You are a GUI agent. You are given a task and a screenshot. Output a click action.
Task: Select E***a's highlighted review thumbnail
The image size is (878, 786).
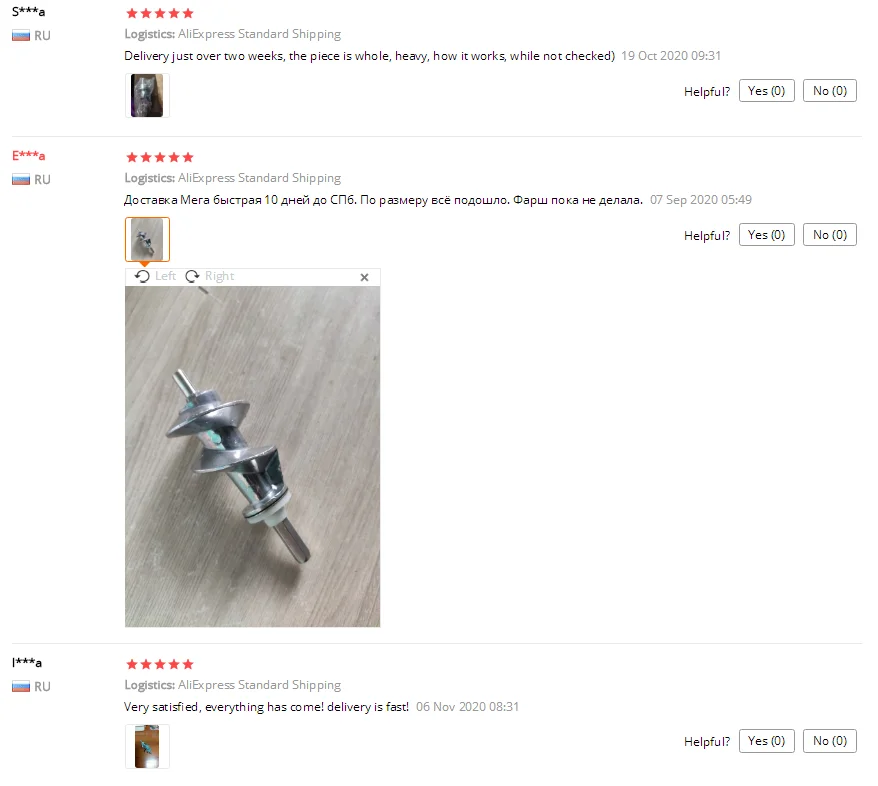147,240
